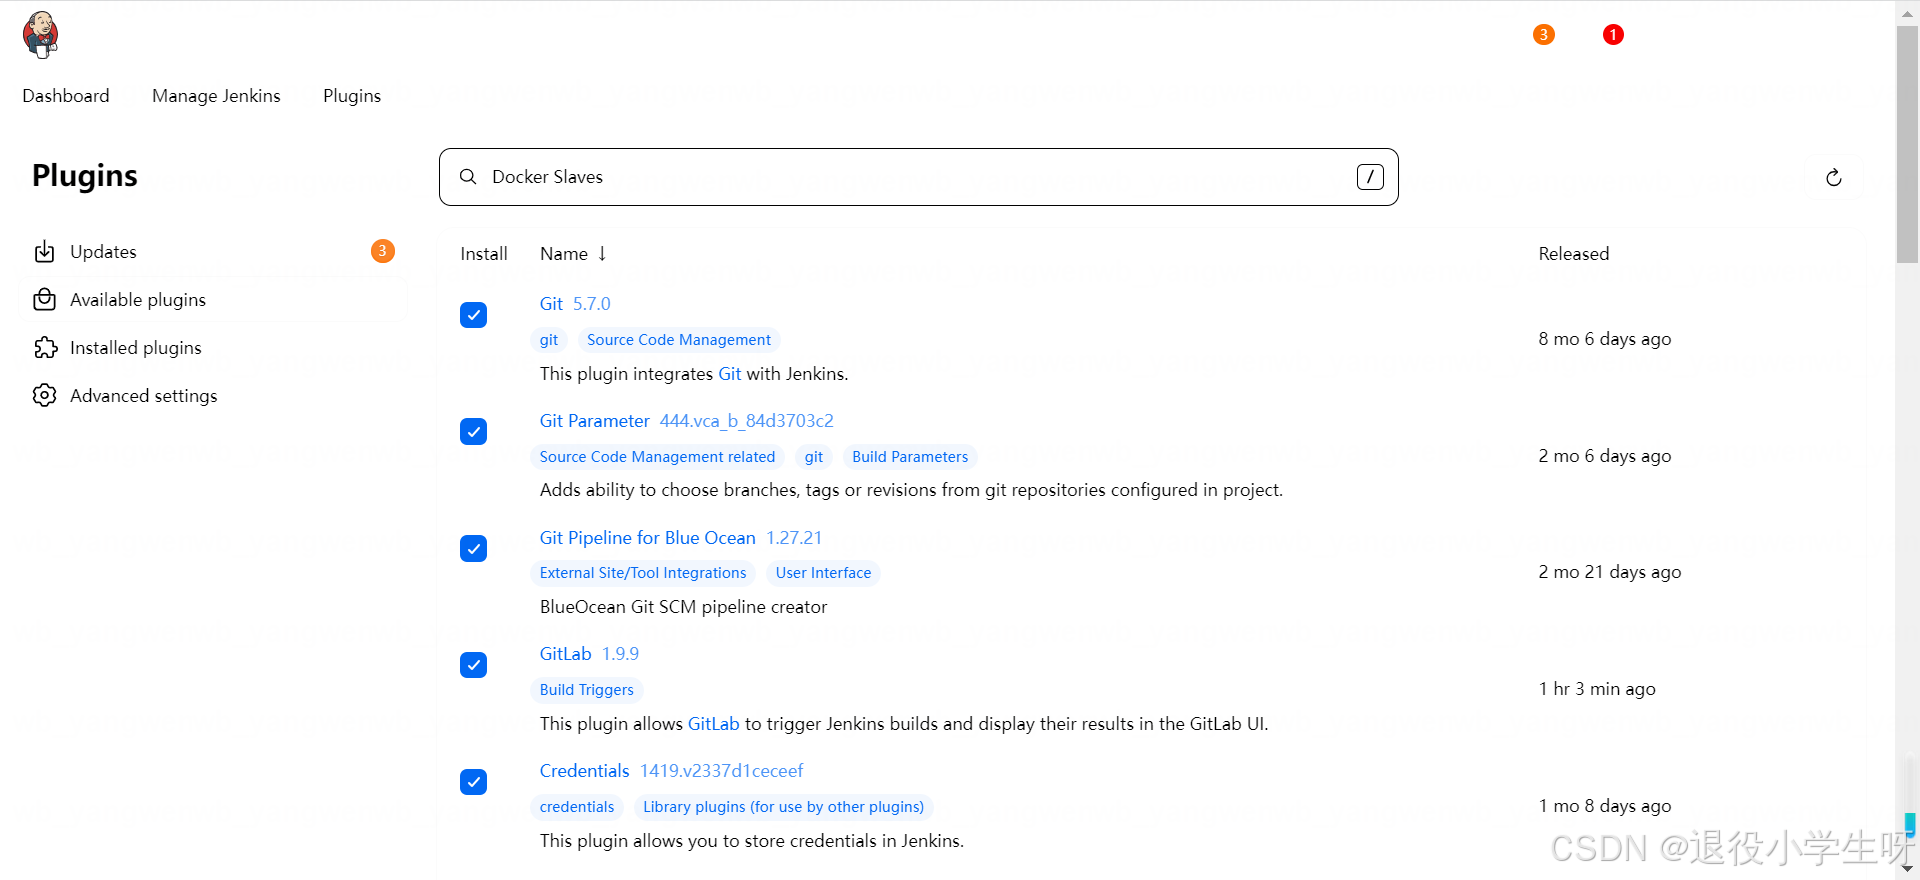Click the '2 mo 21 days ago' release time
This screenshot has height=880, width=1920.
pos(1610,572)
